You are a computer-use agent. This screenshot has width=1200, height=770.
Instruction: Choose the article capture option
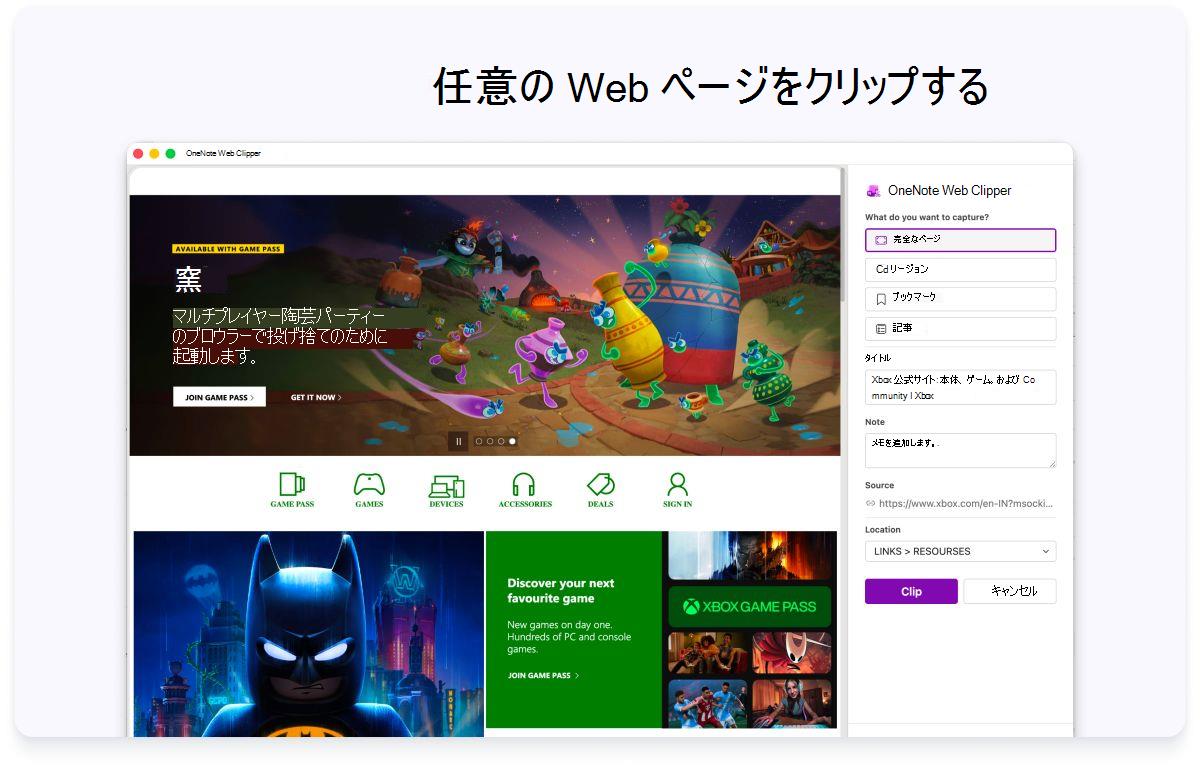[960, 329]
